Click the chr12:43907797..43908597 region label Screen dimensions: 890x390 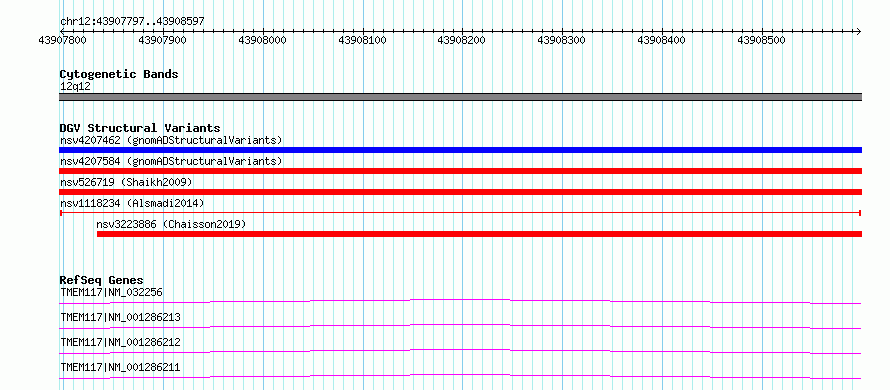pos(132,22)
